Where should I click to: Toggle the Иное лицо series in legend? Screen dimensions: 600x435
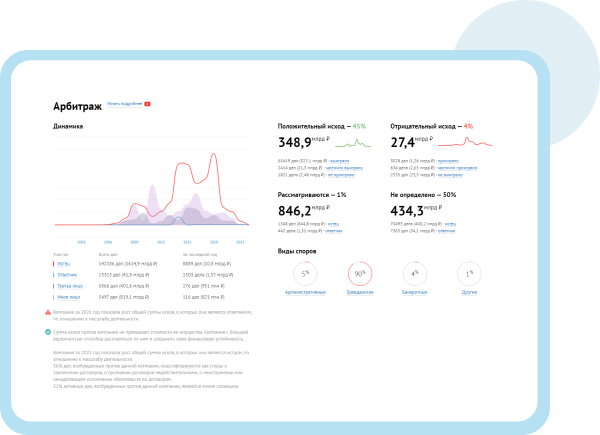click(x=68, y=297)
